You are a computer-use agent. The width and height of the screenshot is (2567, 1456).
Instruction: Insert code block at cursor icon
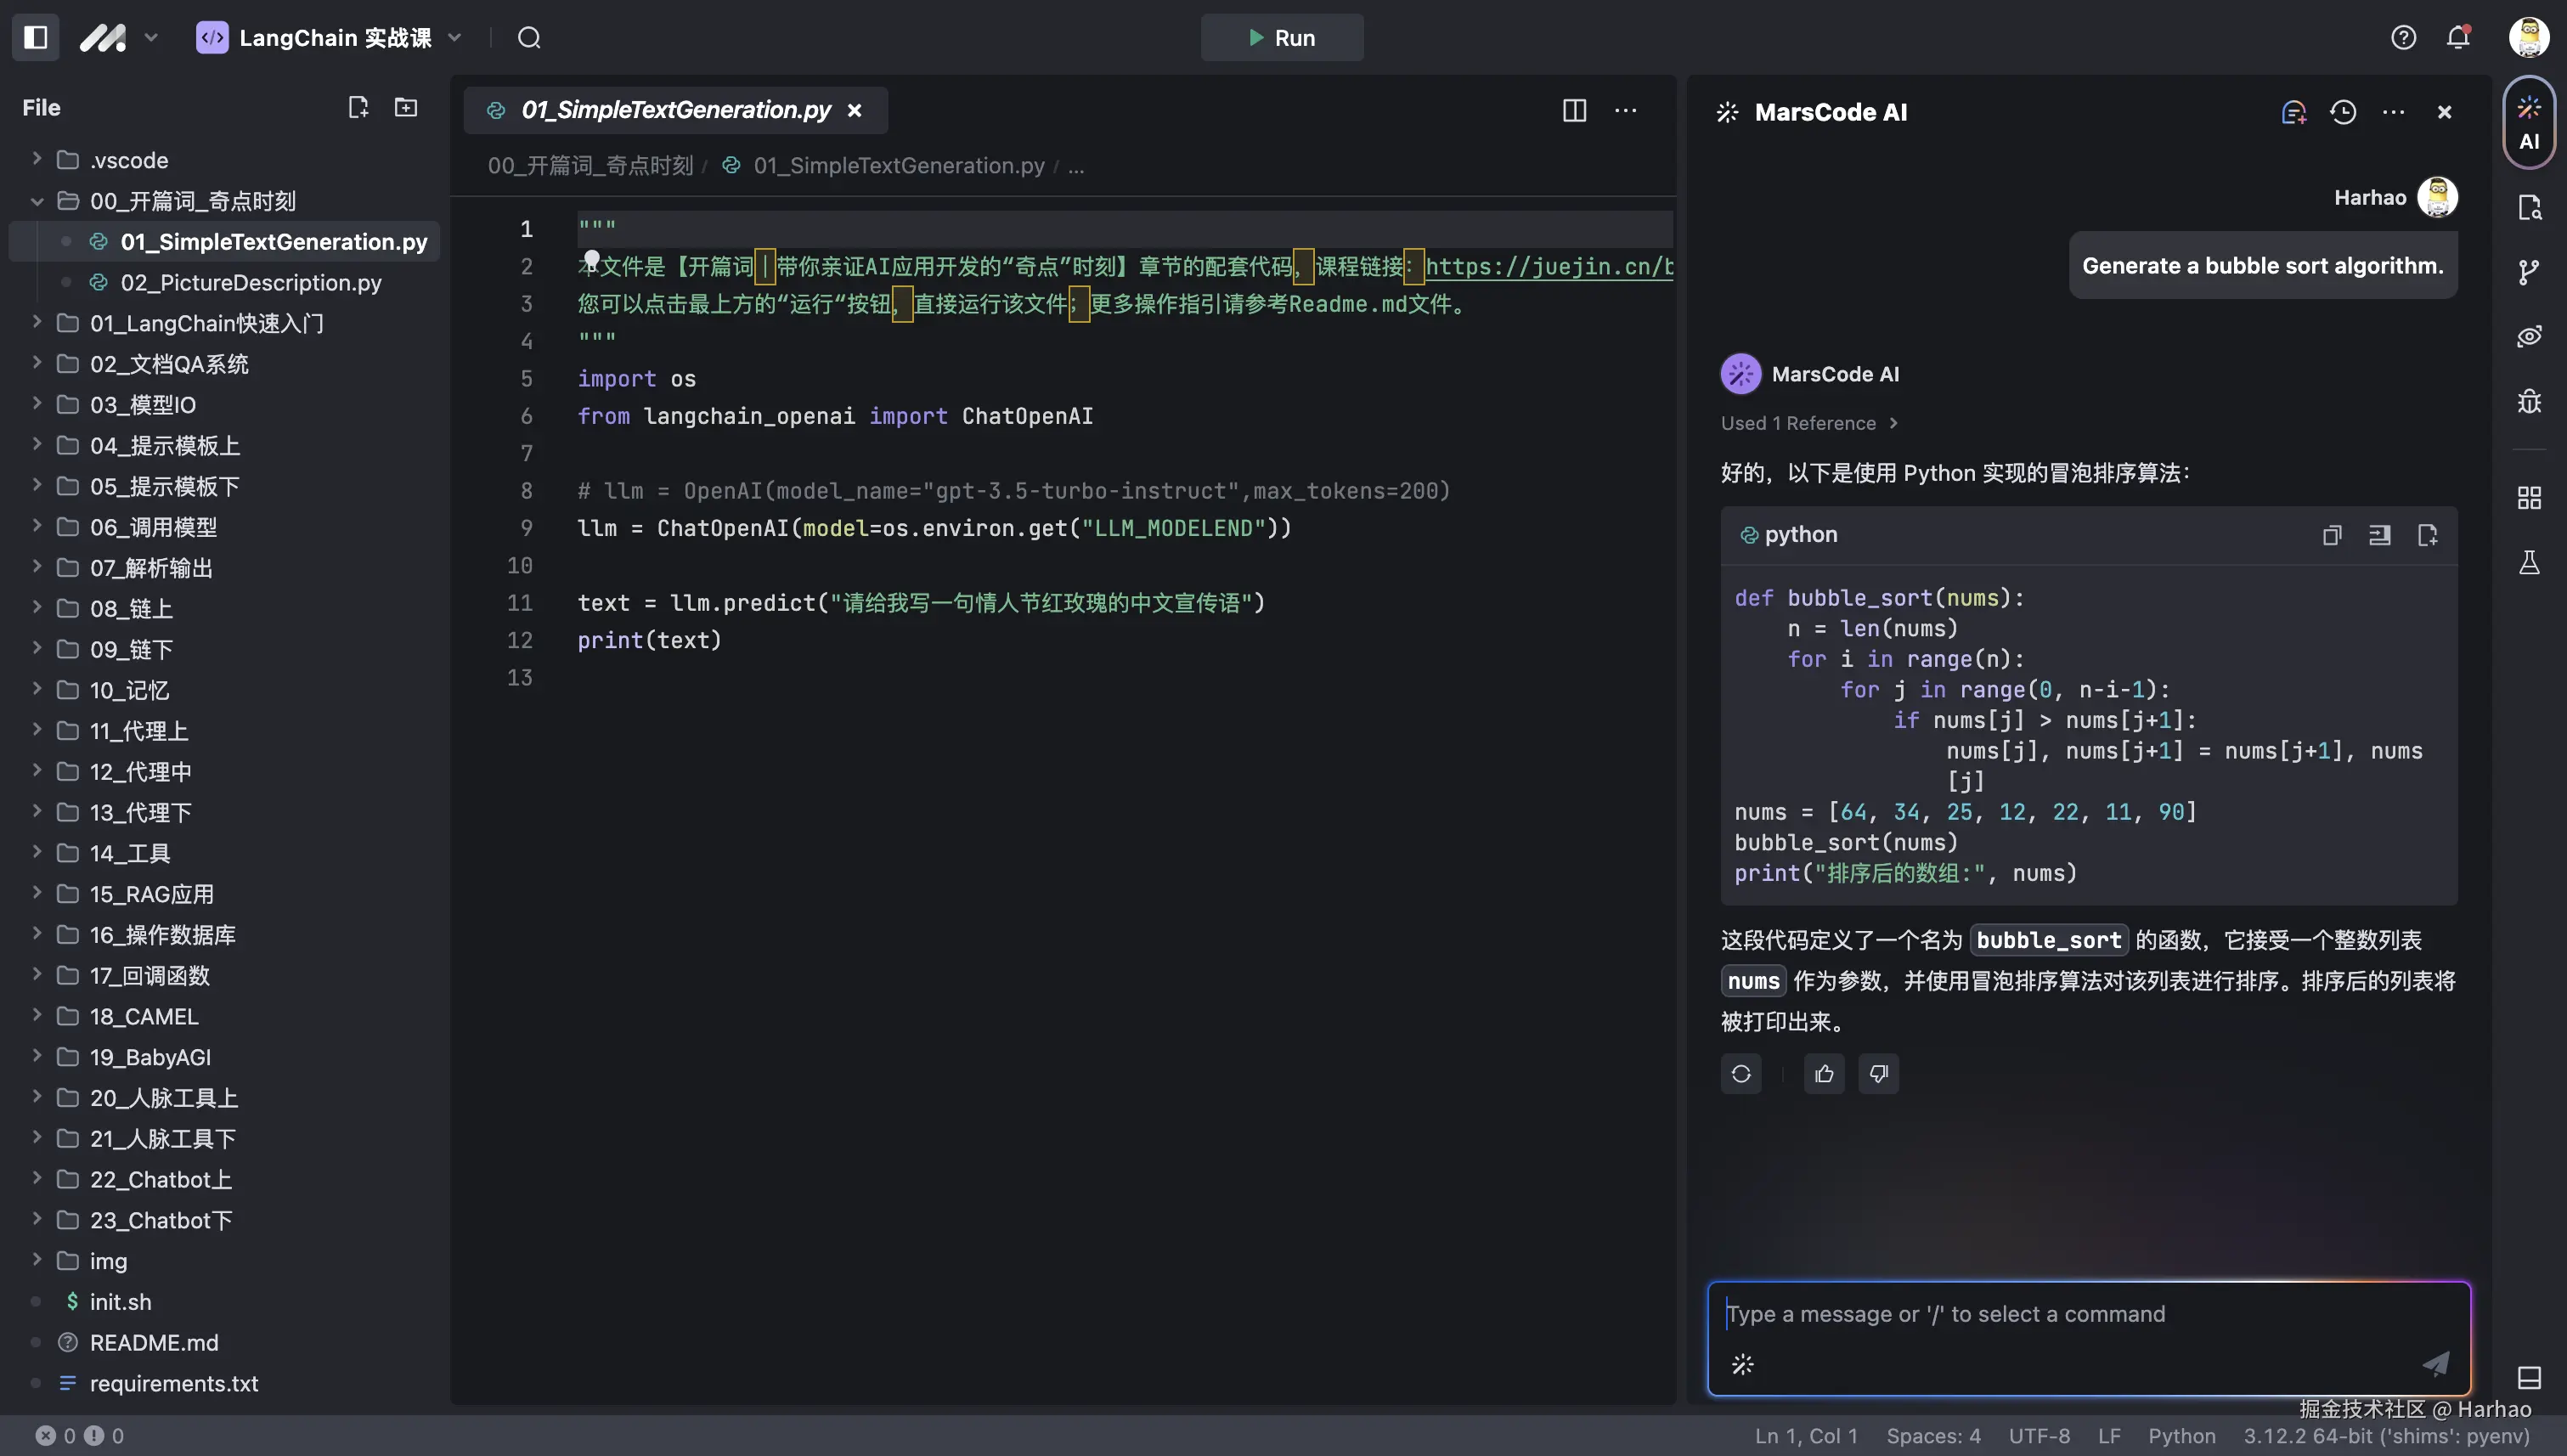[2380, 535]
